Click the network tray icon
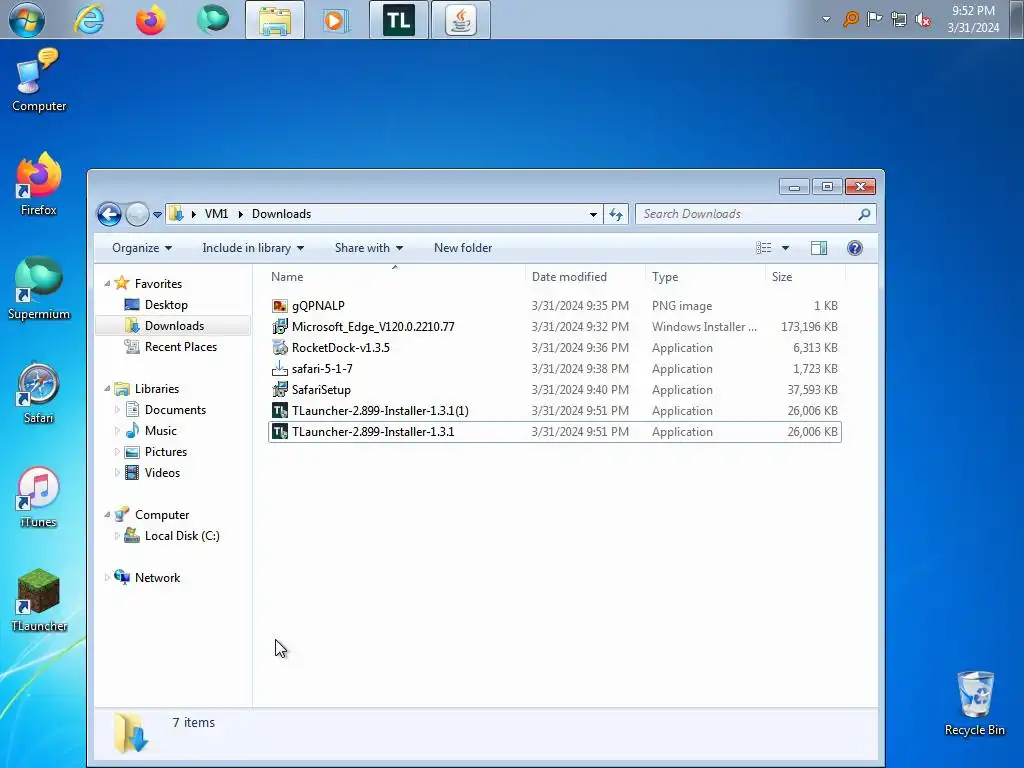 [899, 20]
